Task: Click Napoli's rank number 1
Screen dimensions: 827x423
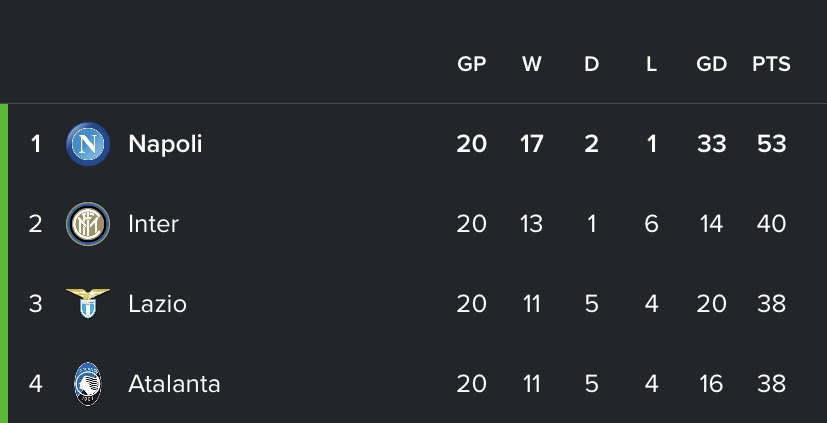Action: 36,144
